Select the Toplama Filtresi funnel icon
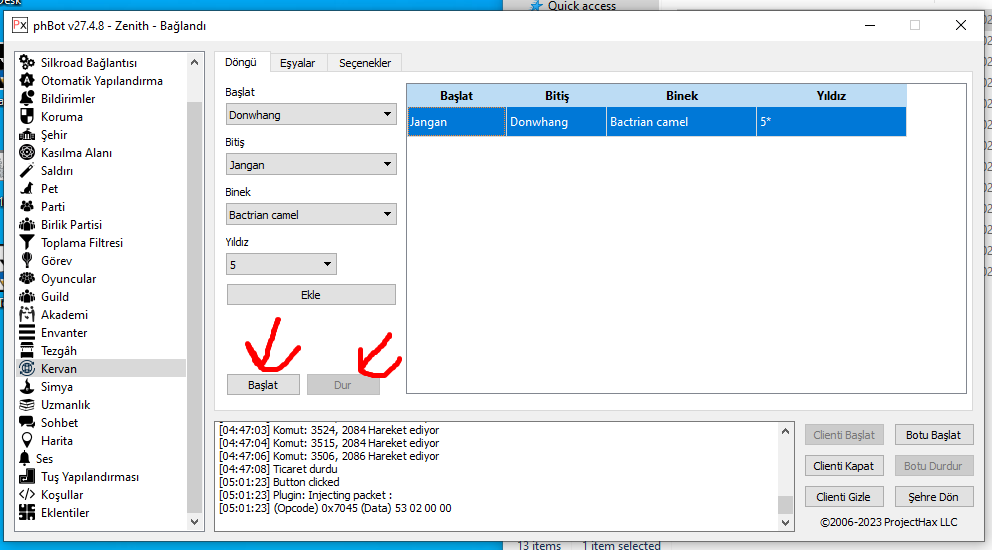This screenshot has height=550, width=992. (27, 243)
